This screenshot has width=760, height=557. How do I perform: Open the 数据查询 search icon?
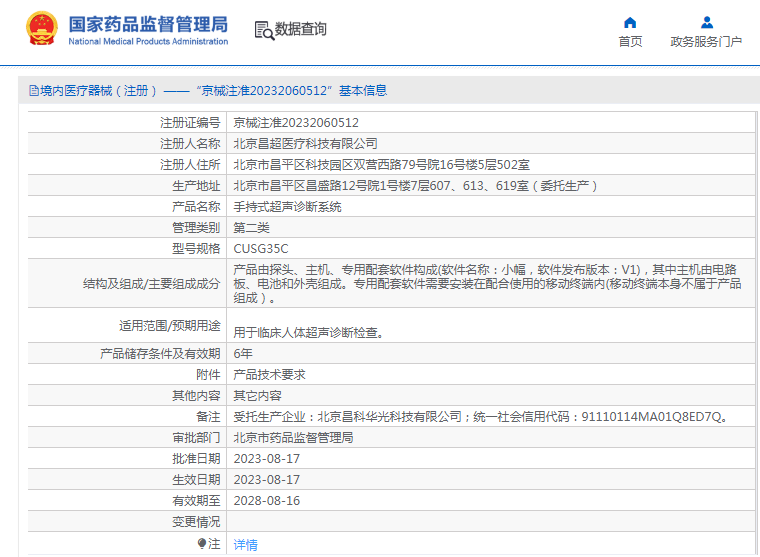(x=264, y=31)
